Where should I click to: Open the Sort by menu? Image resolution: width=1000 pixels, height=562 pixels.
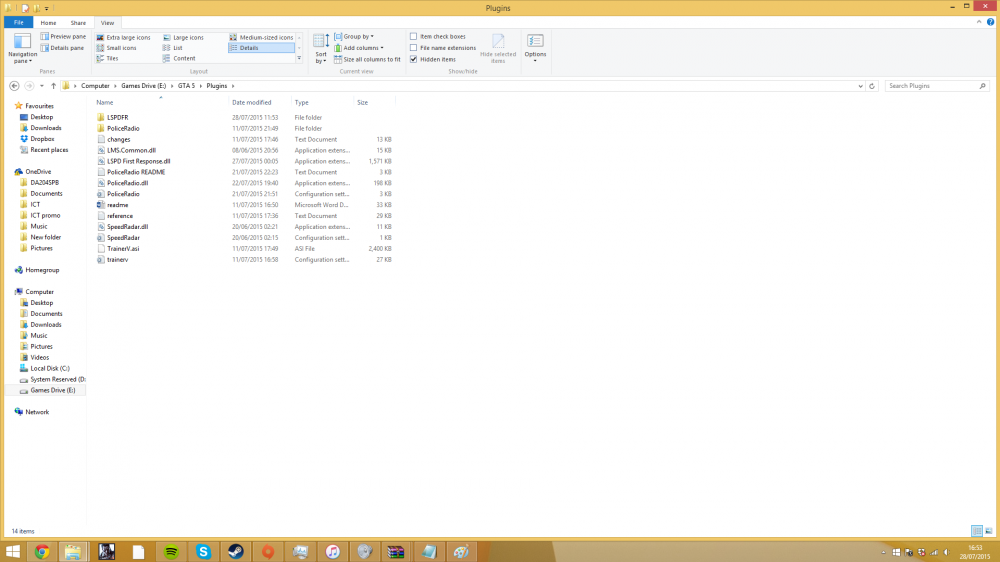(321, 48)
